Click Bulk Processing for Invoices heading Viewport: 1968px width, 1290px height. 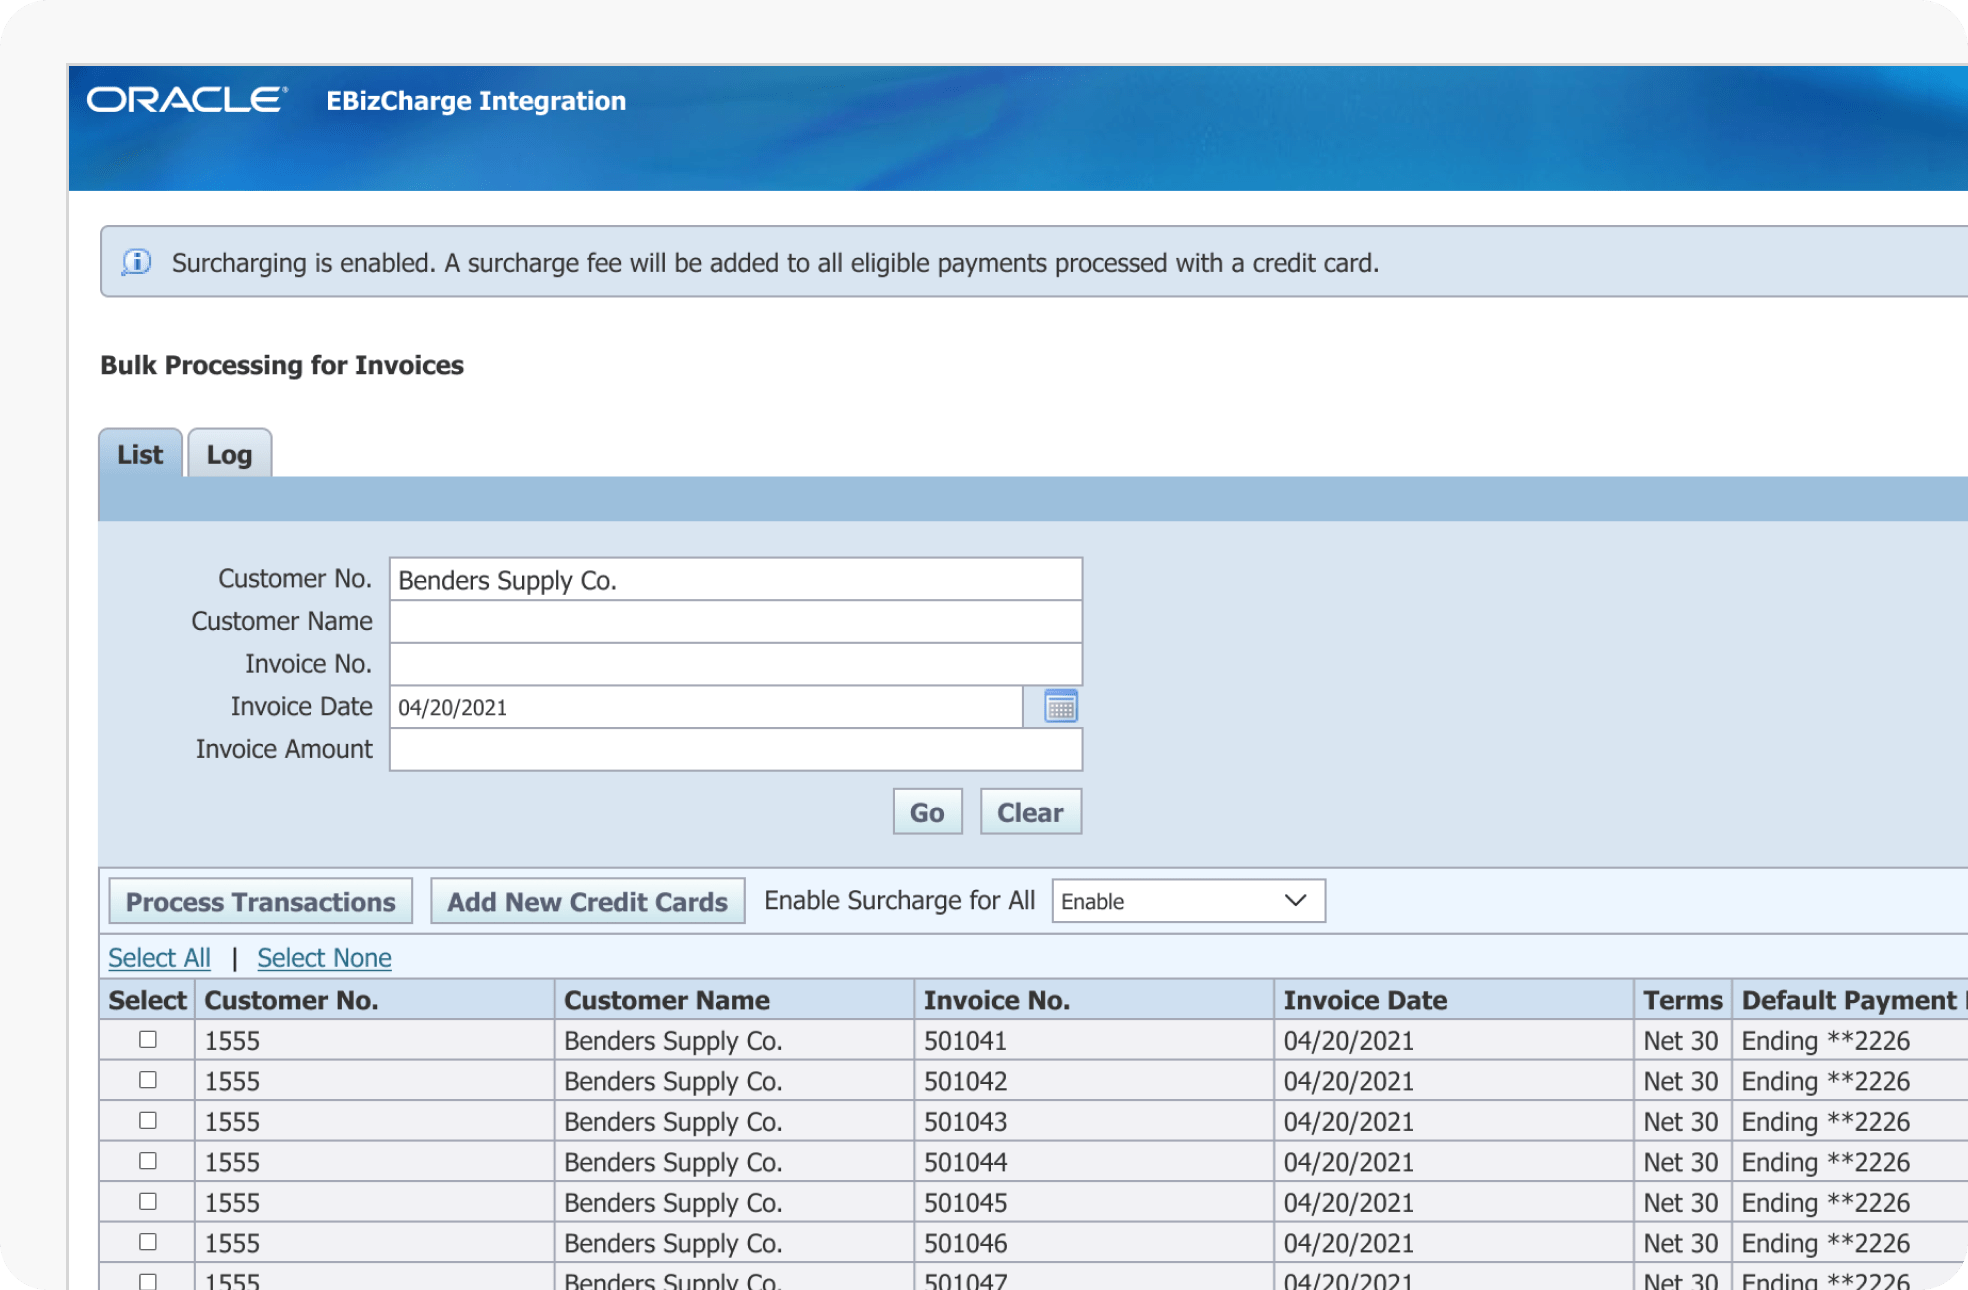pos(282,365)
